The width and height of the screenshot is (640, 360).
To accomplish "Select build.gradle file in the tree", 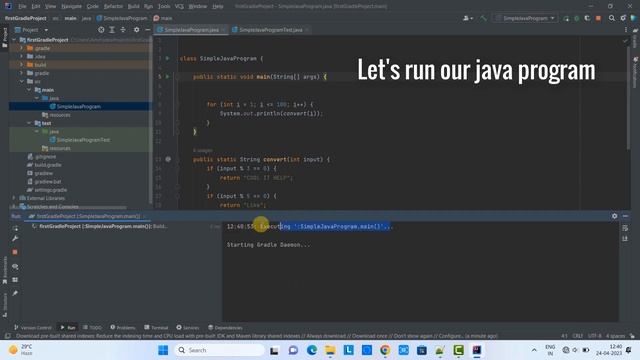I will [x=44, y=165].
